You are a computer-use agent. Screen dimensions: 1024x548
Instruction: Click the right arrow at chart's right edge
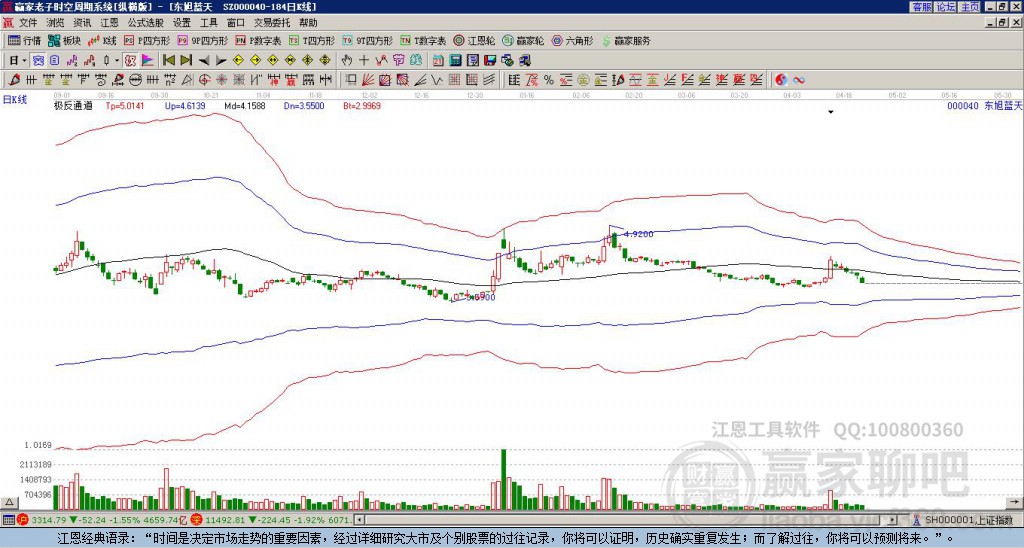pyautogui.click(x=1014, y=502)
